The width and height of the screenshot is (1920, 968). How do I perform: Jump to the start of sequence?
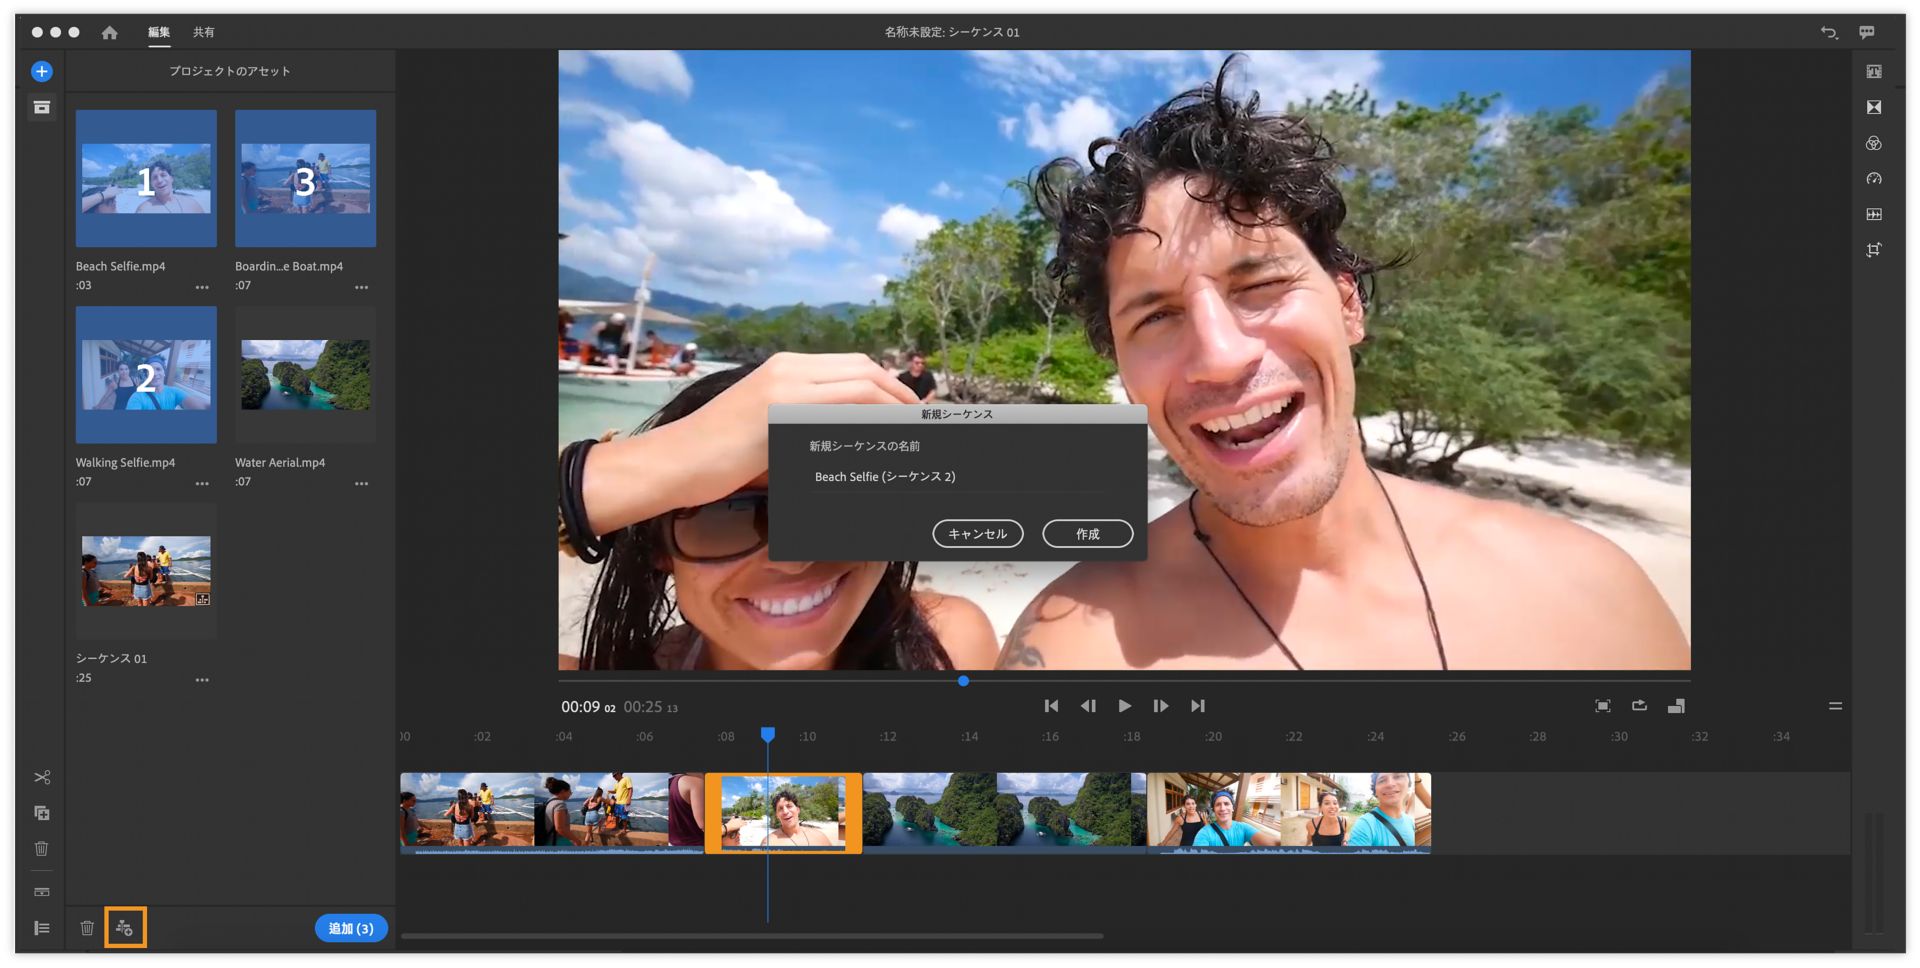click(x=1051, y=706)
